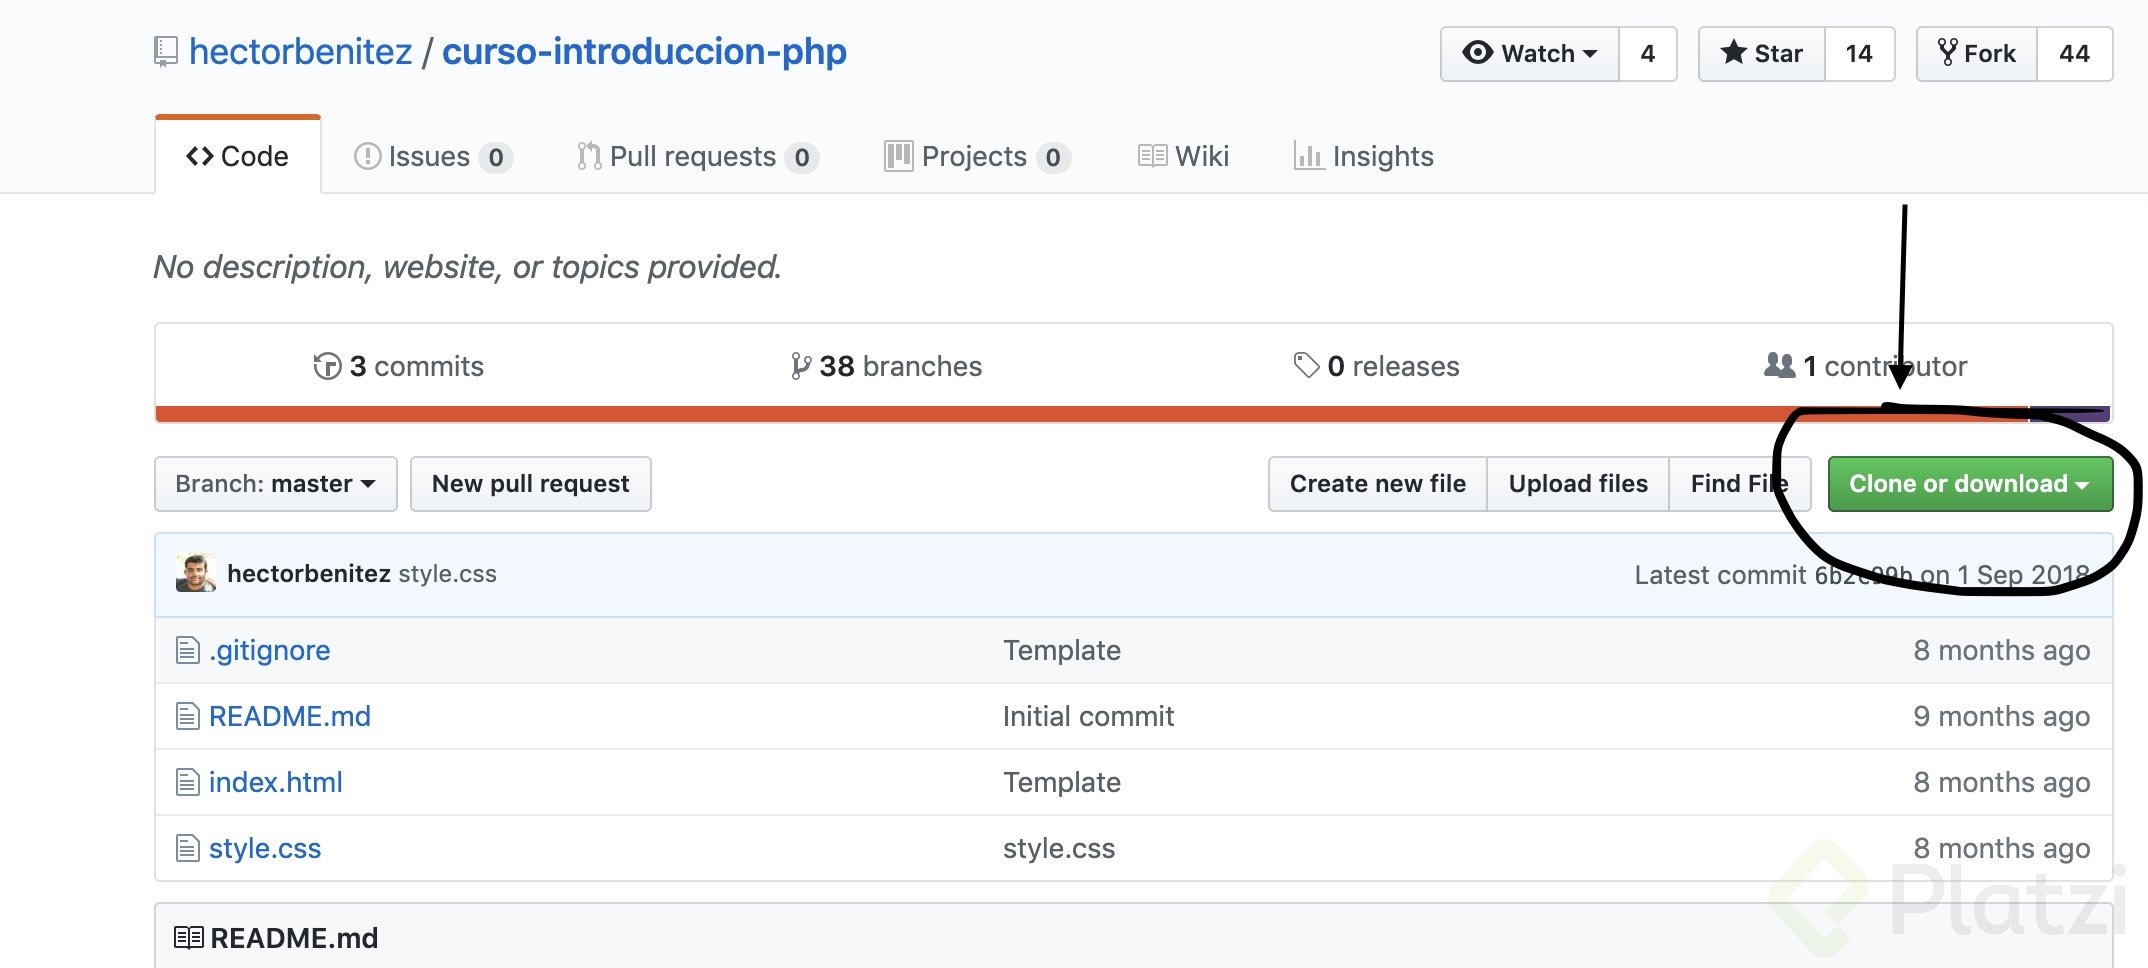Click '9 months ago' in README.md row

tap(2002, 716)
